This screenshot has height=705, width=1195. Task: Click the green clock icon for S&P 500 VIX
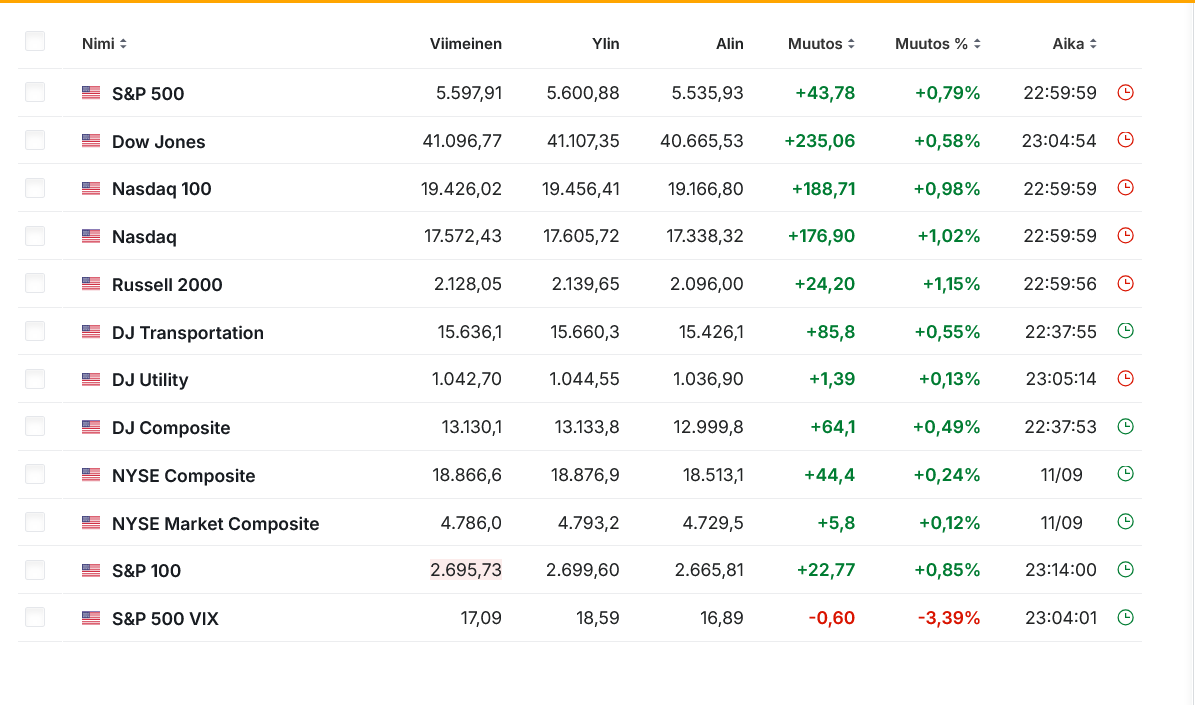[x=1125, y=617]
